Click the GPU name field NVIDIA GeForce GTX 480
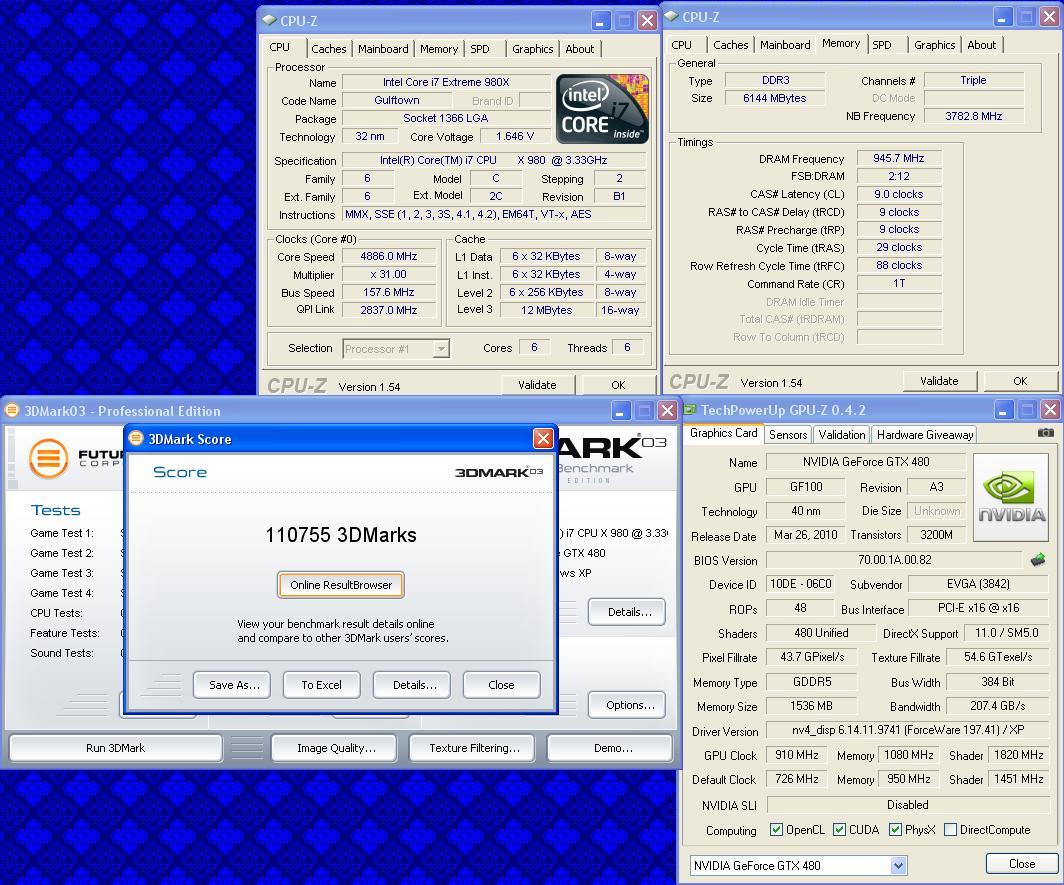 (x=866, y=462)
